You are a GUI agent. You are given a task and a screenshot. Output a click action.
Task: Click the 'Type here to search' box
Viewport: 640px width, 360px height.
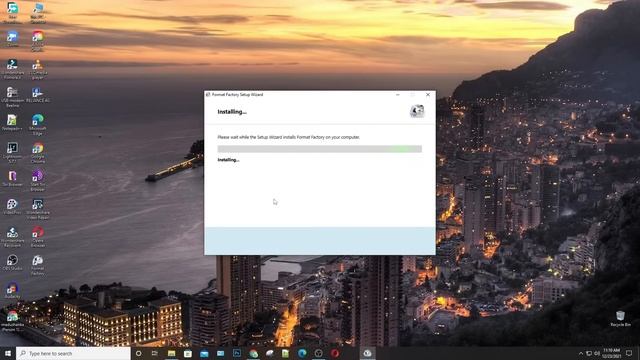coord(73,353)
